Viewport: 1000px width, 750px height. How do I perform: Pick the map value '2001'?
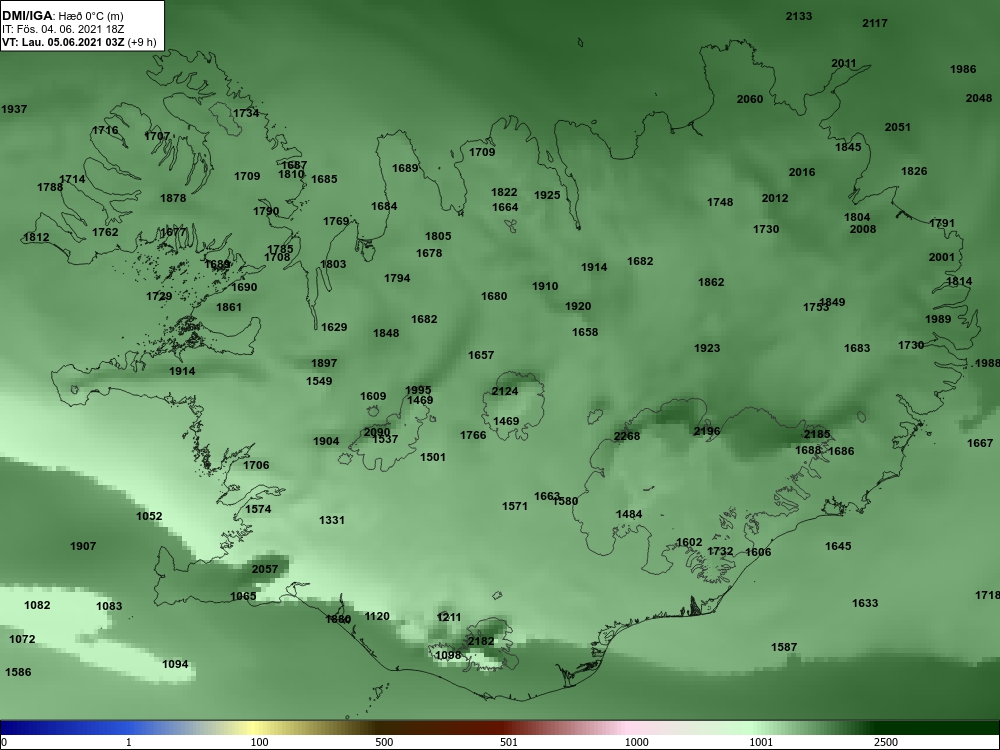click(941, 257)
